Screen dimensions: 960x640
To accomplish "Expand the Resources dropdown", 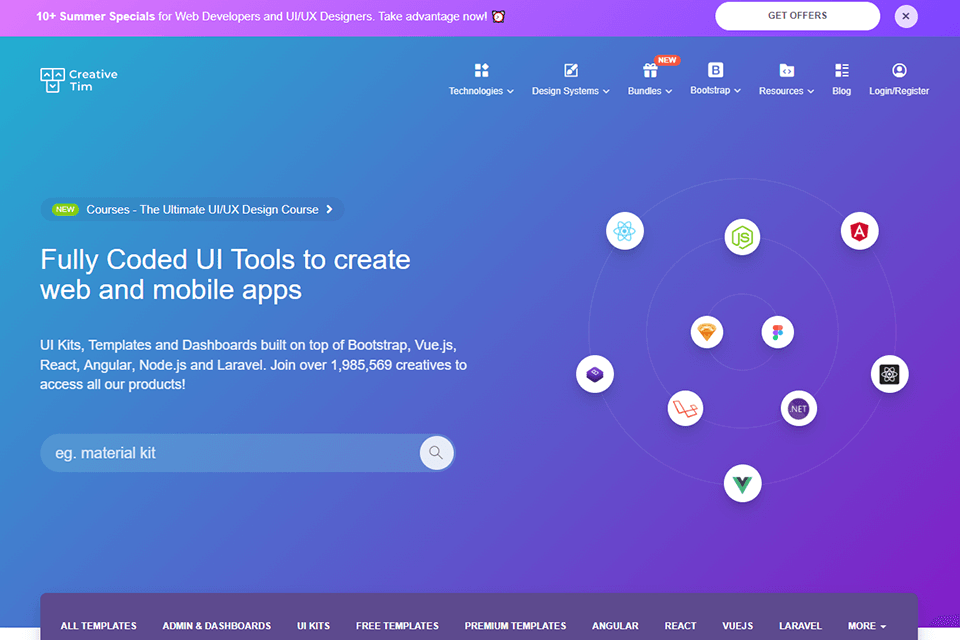I will (x=786, y=78).
